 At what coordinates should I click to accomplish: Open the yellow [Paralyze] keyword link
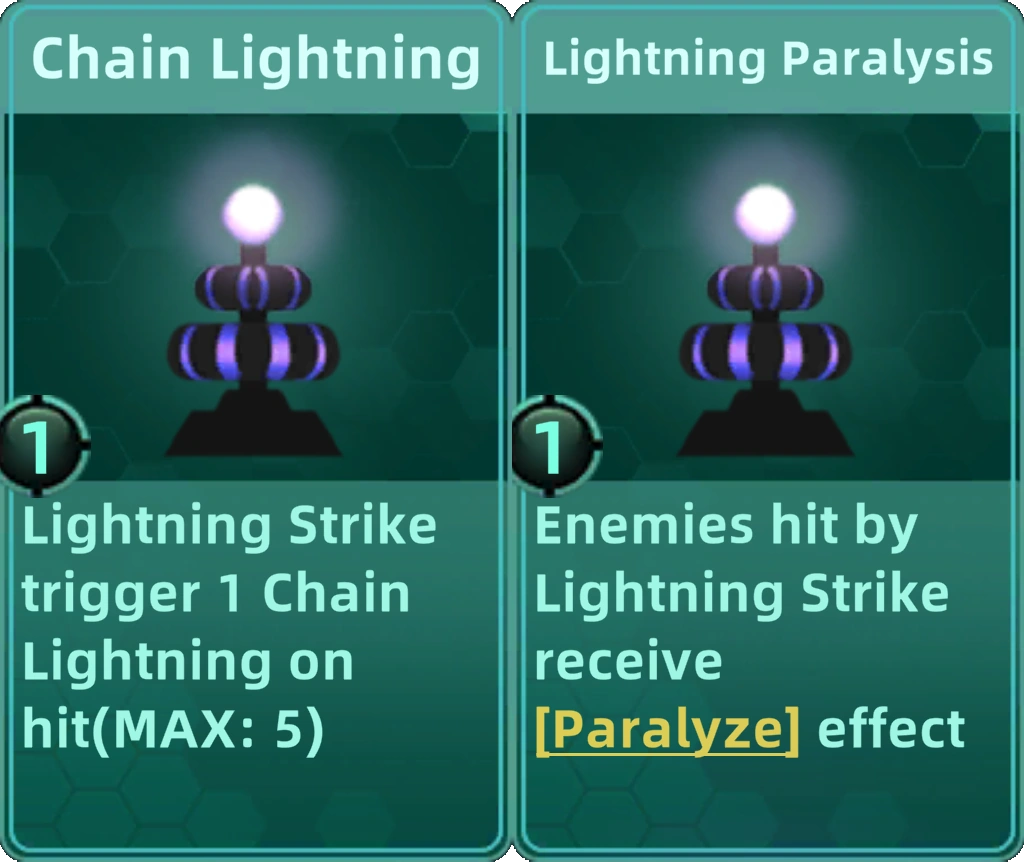[x=667, y=730]
